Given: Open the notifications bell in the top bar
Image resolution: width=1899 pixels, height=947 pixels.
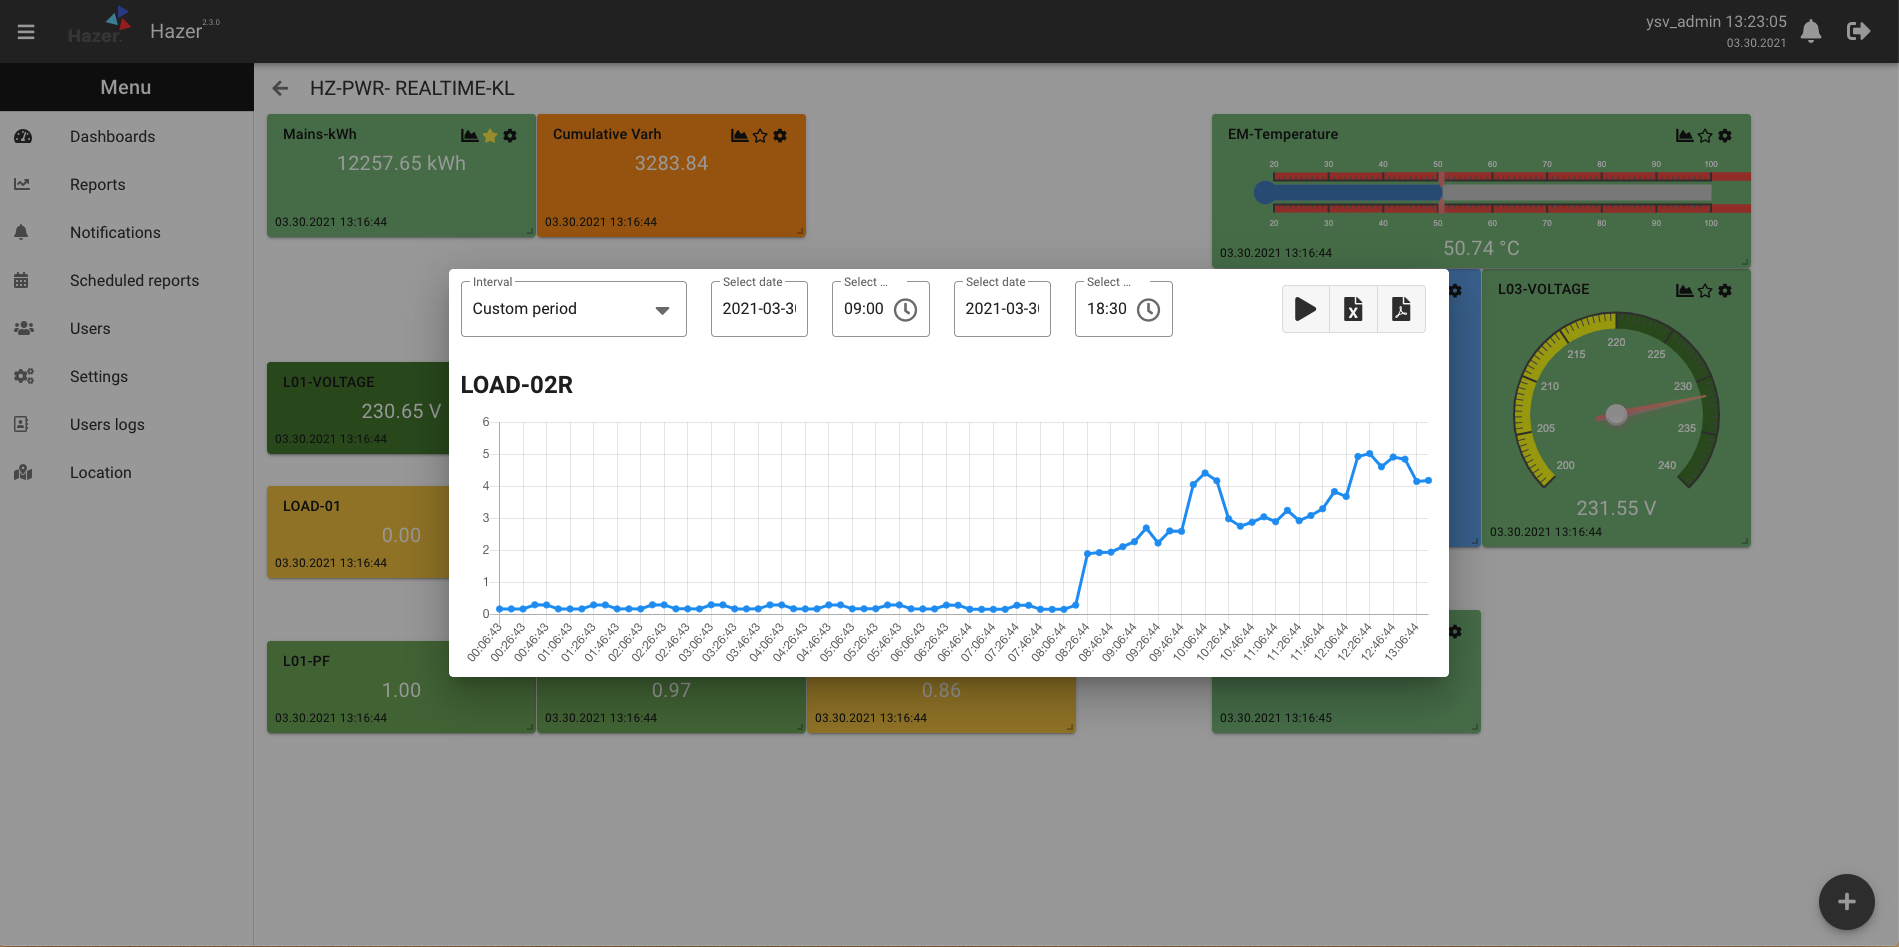Looking at the screenshot, I should [1811, 32].
